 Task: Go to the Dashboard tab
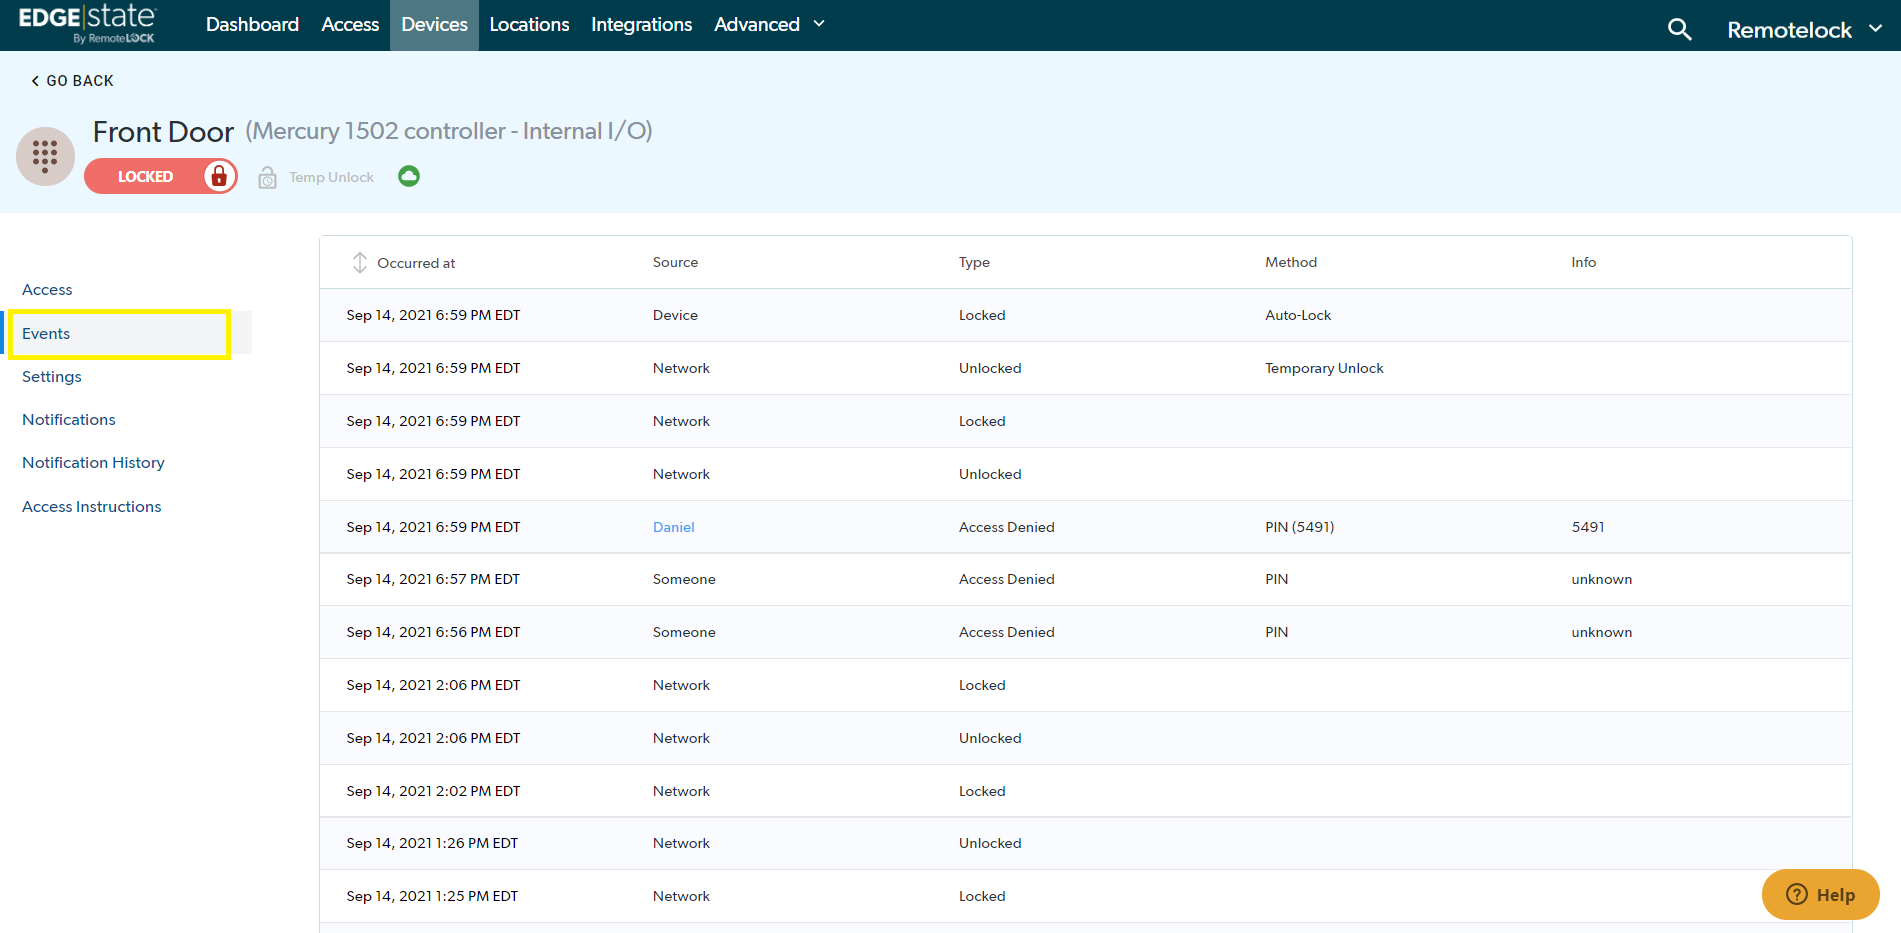coord(252,24)
